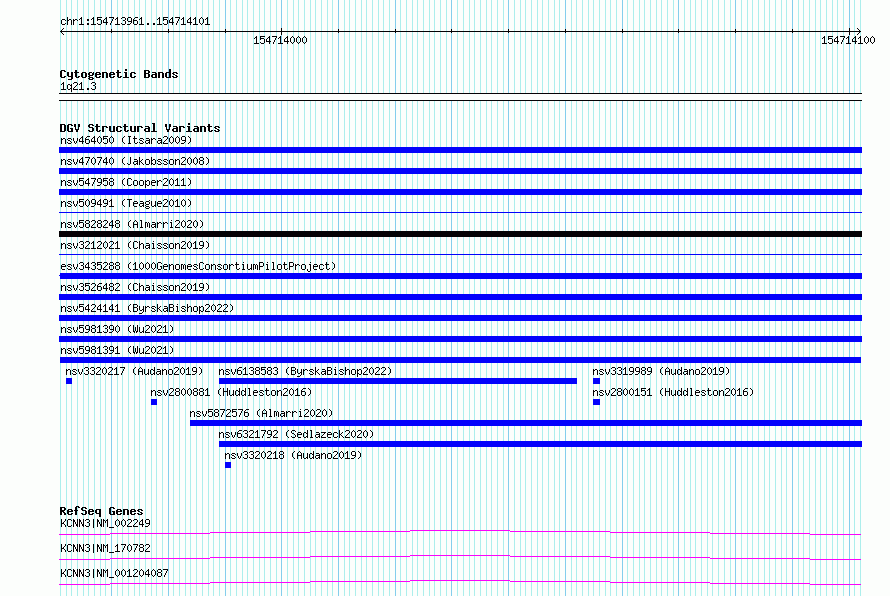
Task: Click the right arrowhead of the ruler
Action: (x=858, y=32)
